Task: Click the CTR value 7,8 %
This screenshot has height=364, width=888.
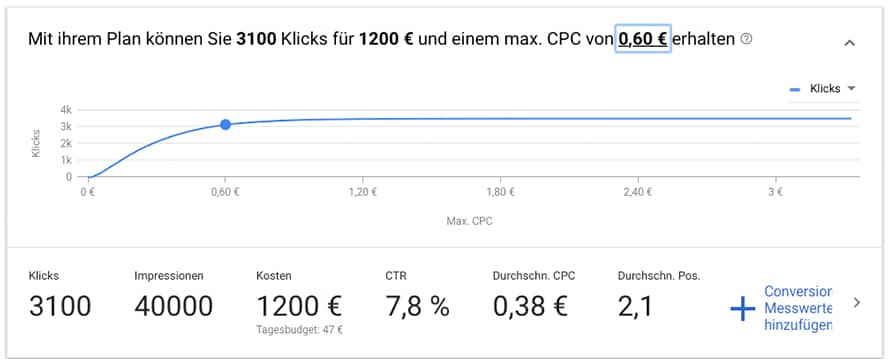Action: [x=417, y=307]
